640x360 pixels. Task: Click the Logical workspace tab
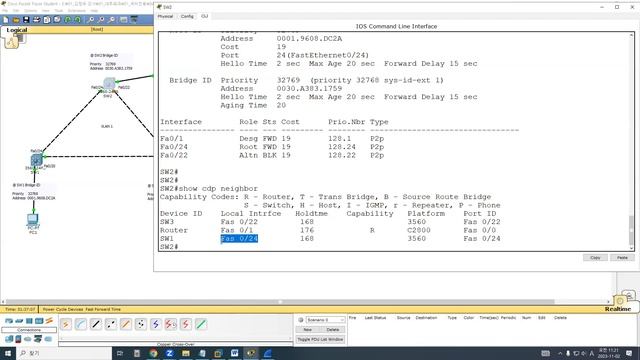pos(17,30)
